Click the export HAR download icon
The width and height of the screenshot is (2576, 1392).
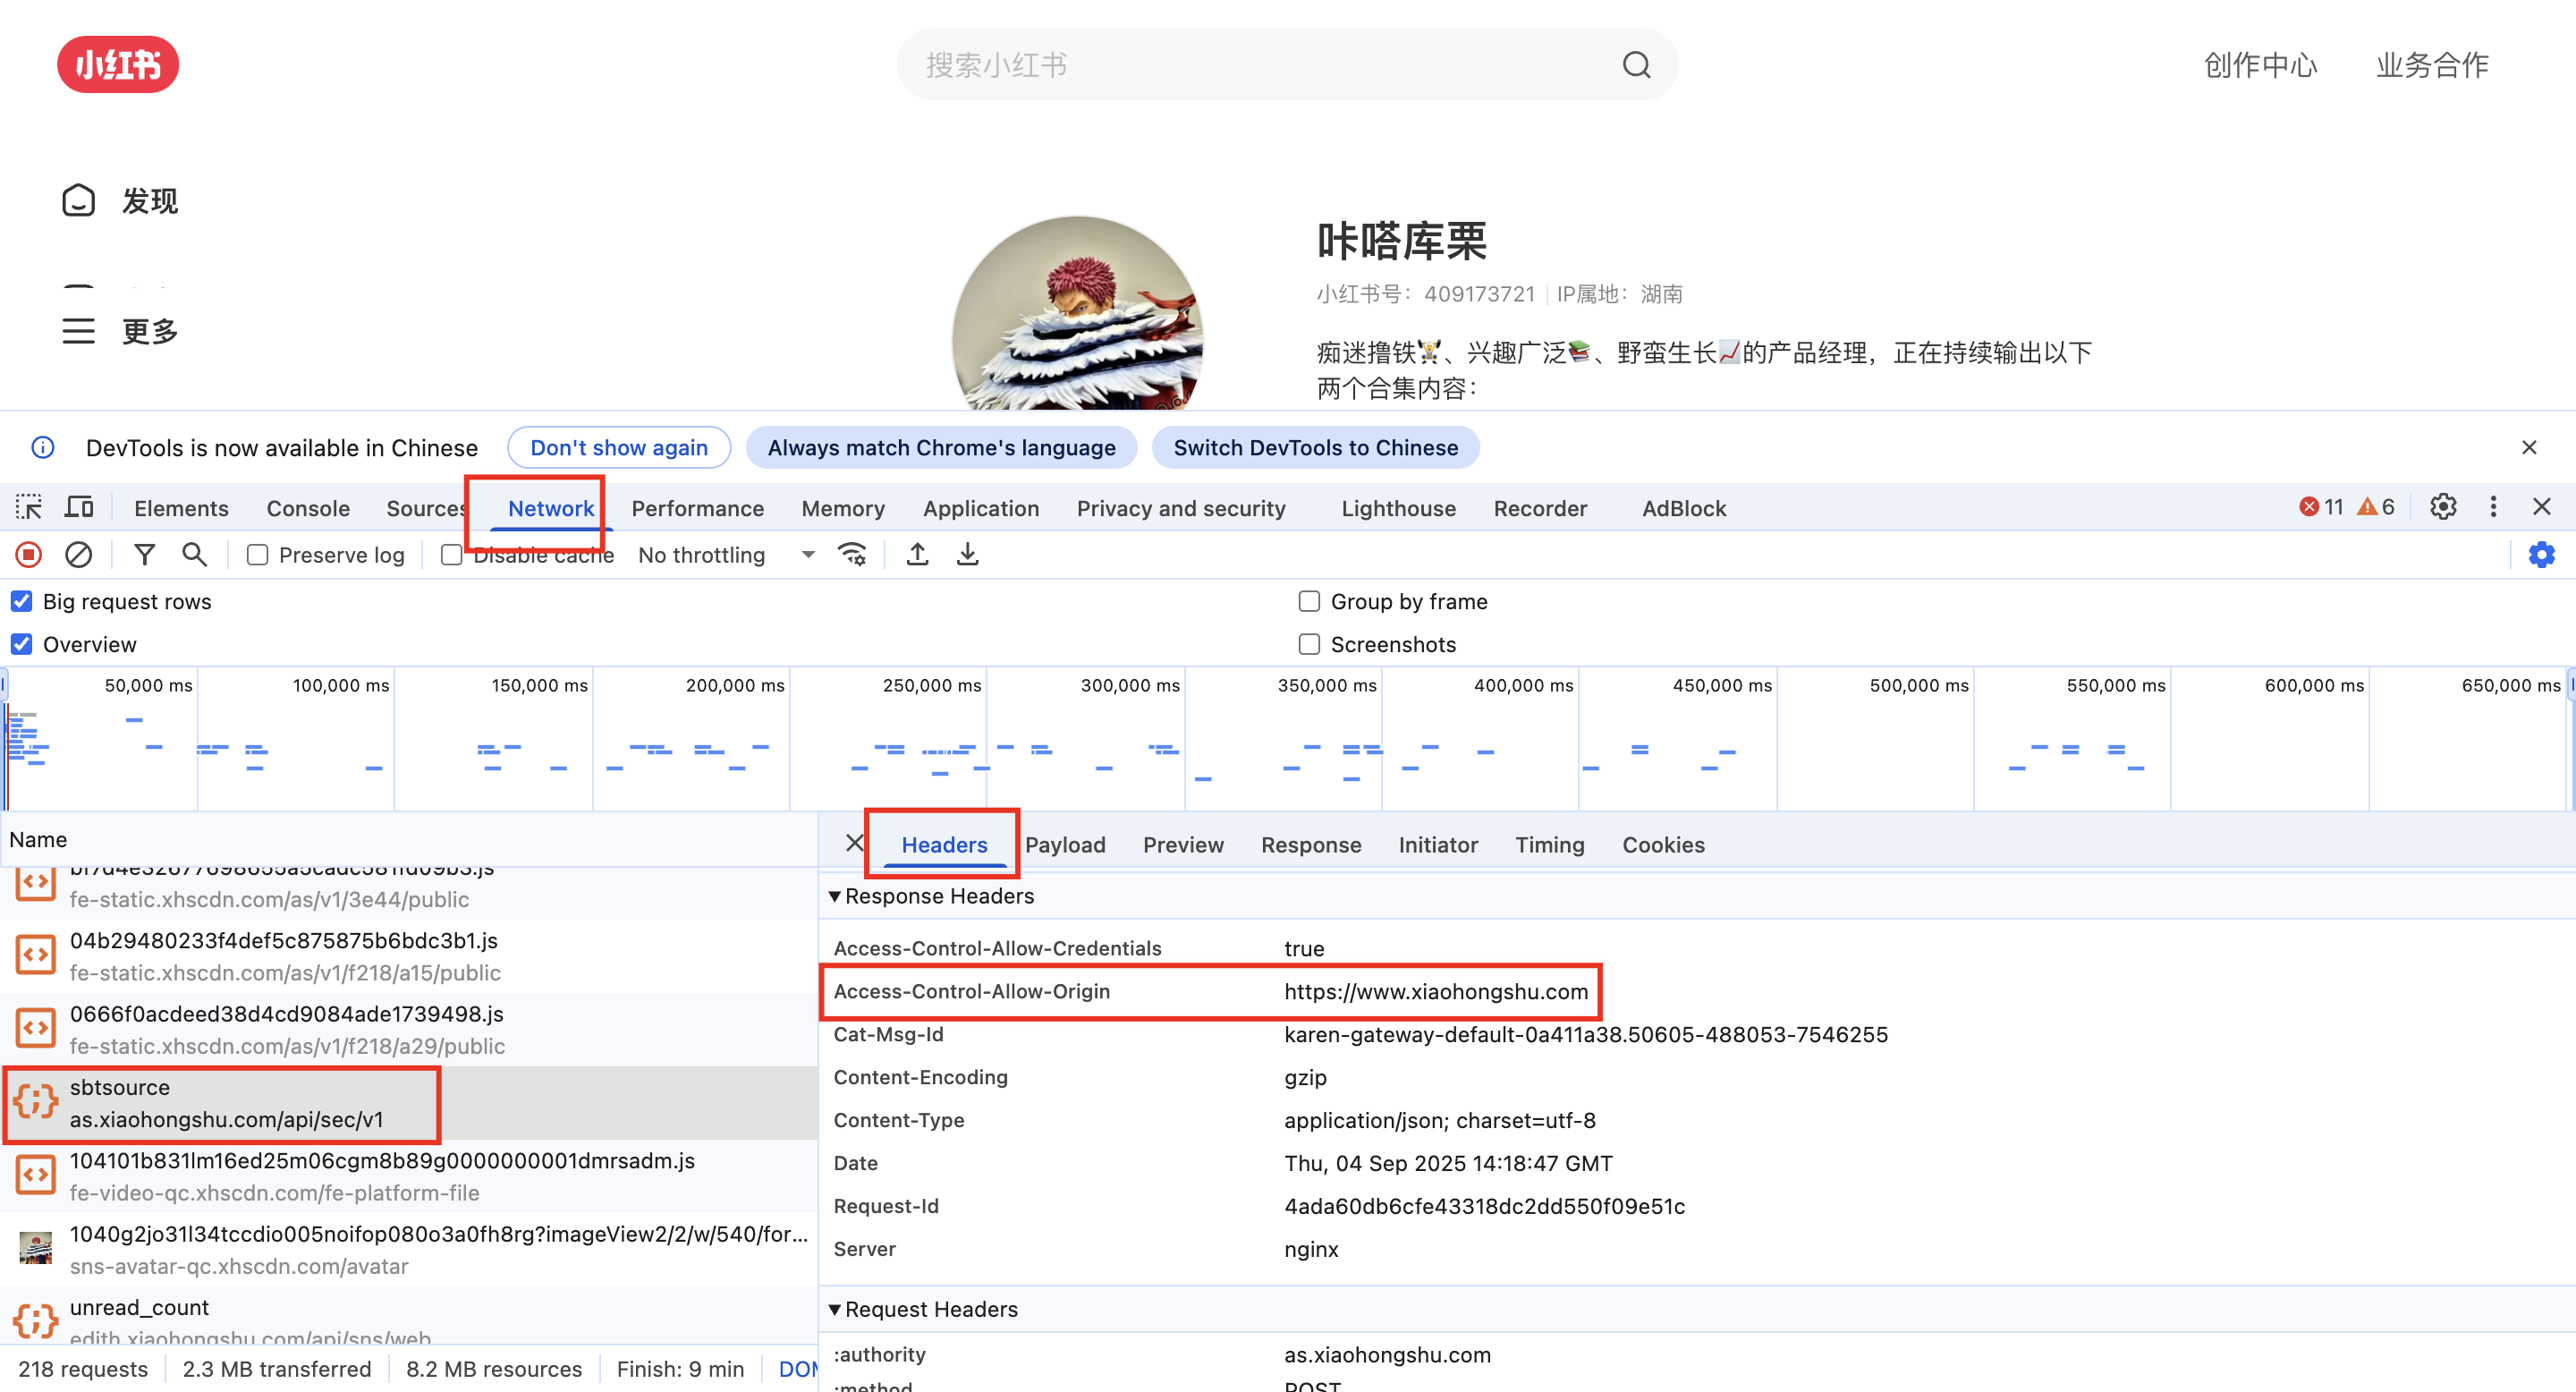(967, 555)
